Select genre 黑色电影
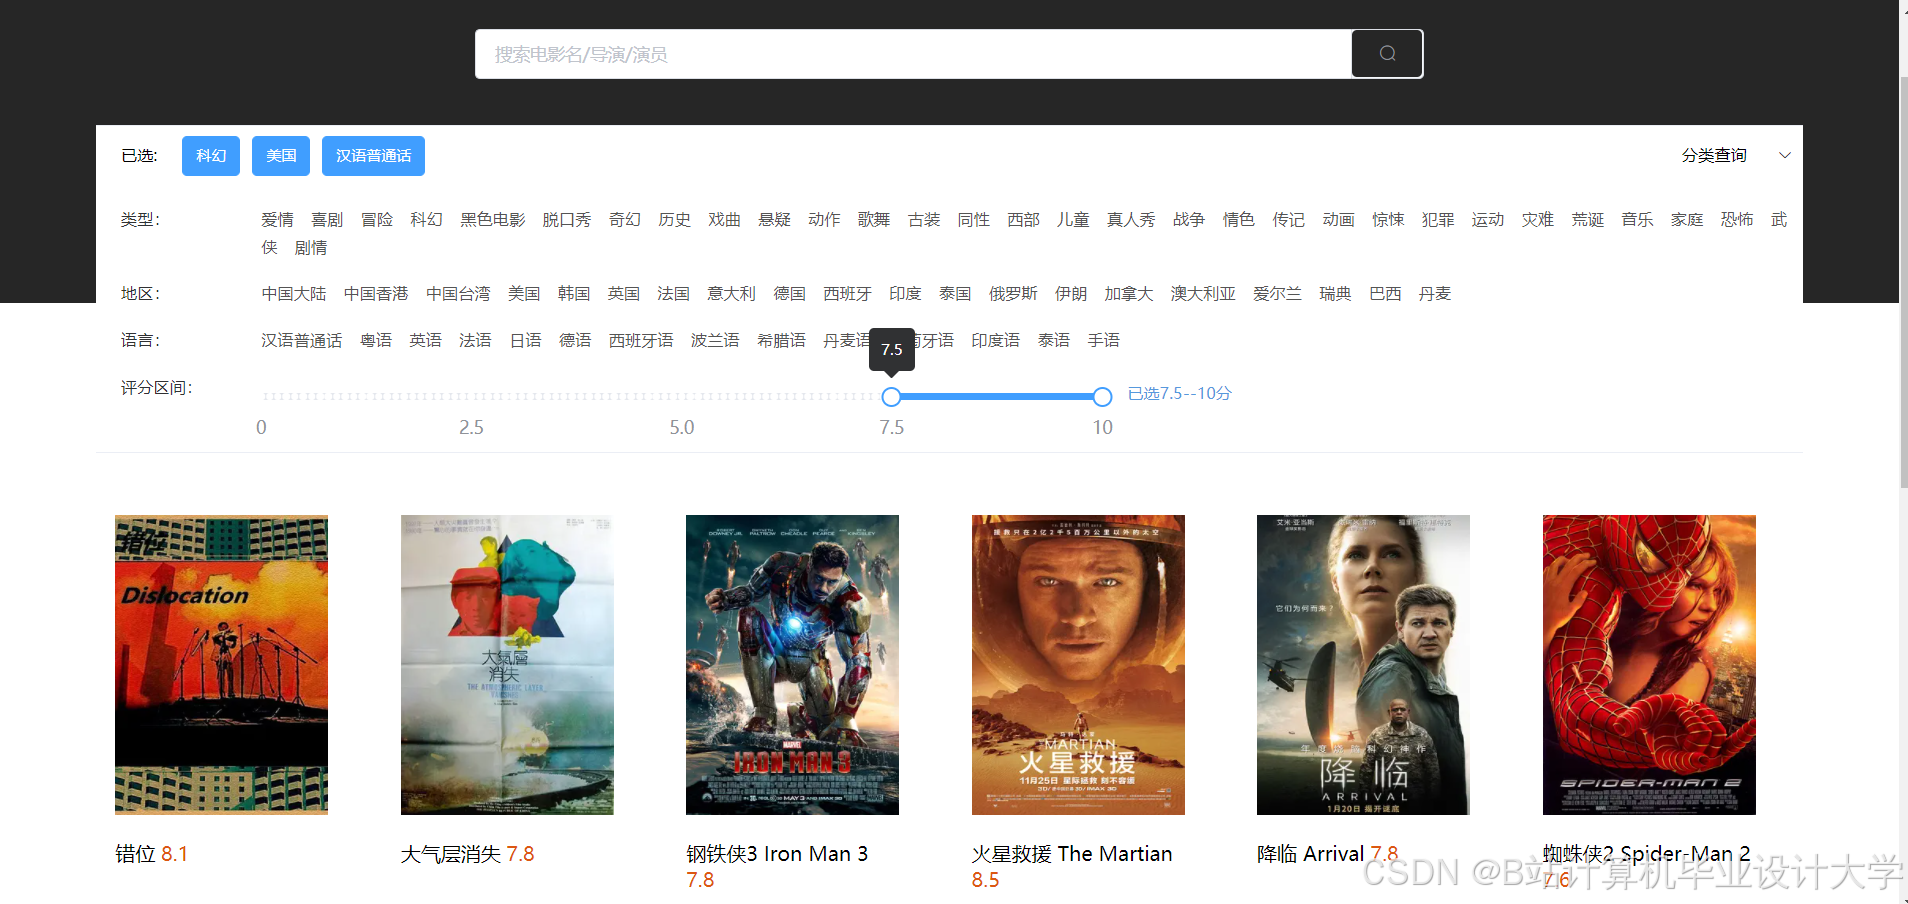The height and width of the screenshot is (904, 1908). (492, 220)
